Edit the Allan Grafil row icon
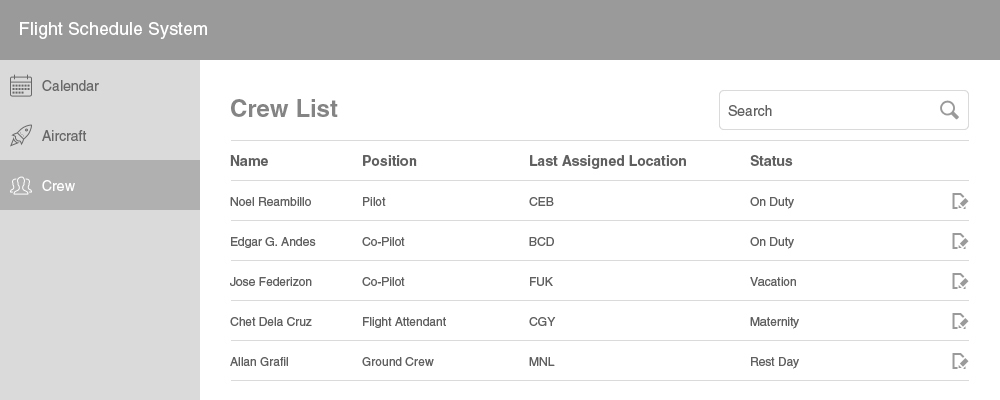 960,362
